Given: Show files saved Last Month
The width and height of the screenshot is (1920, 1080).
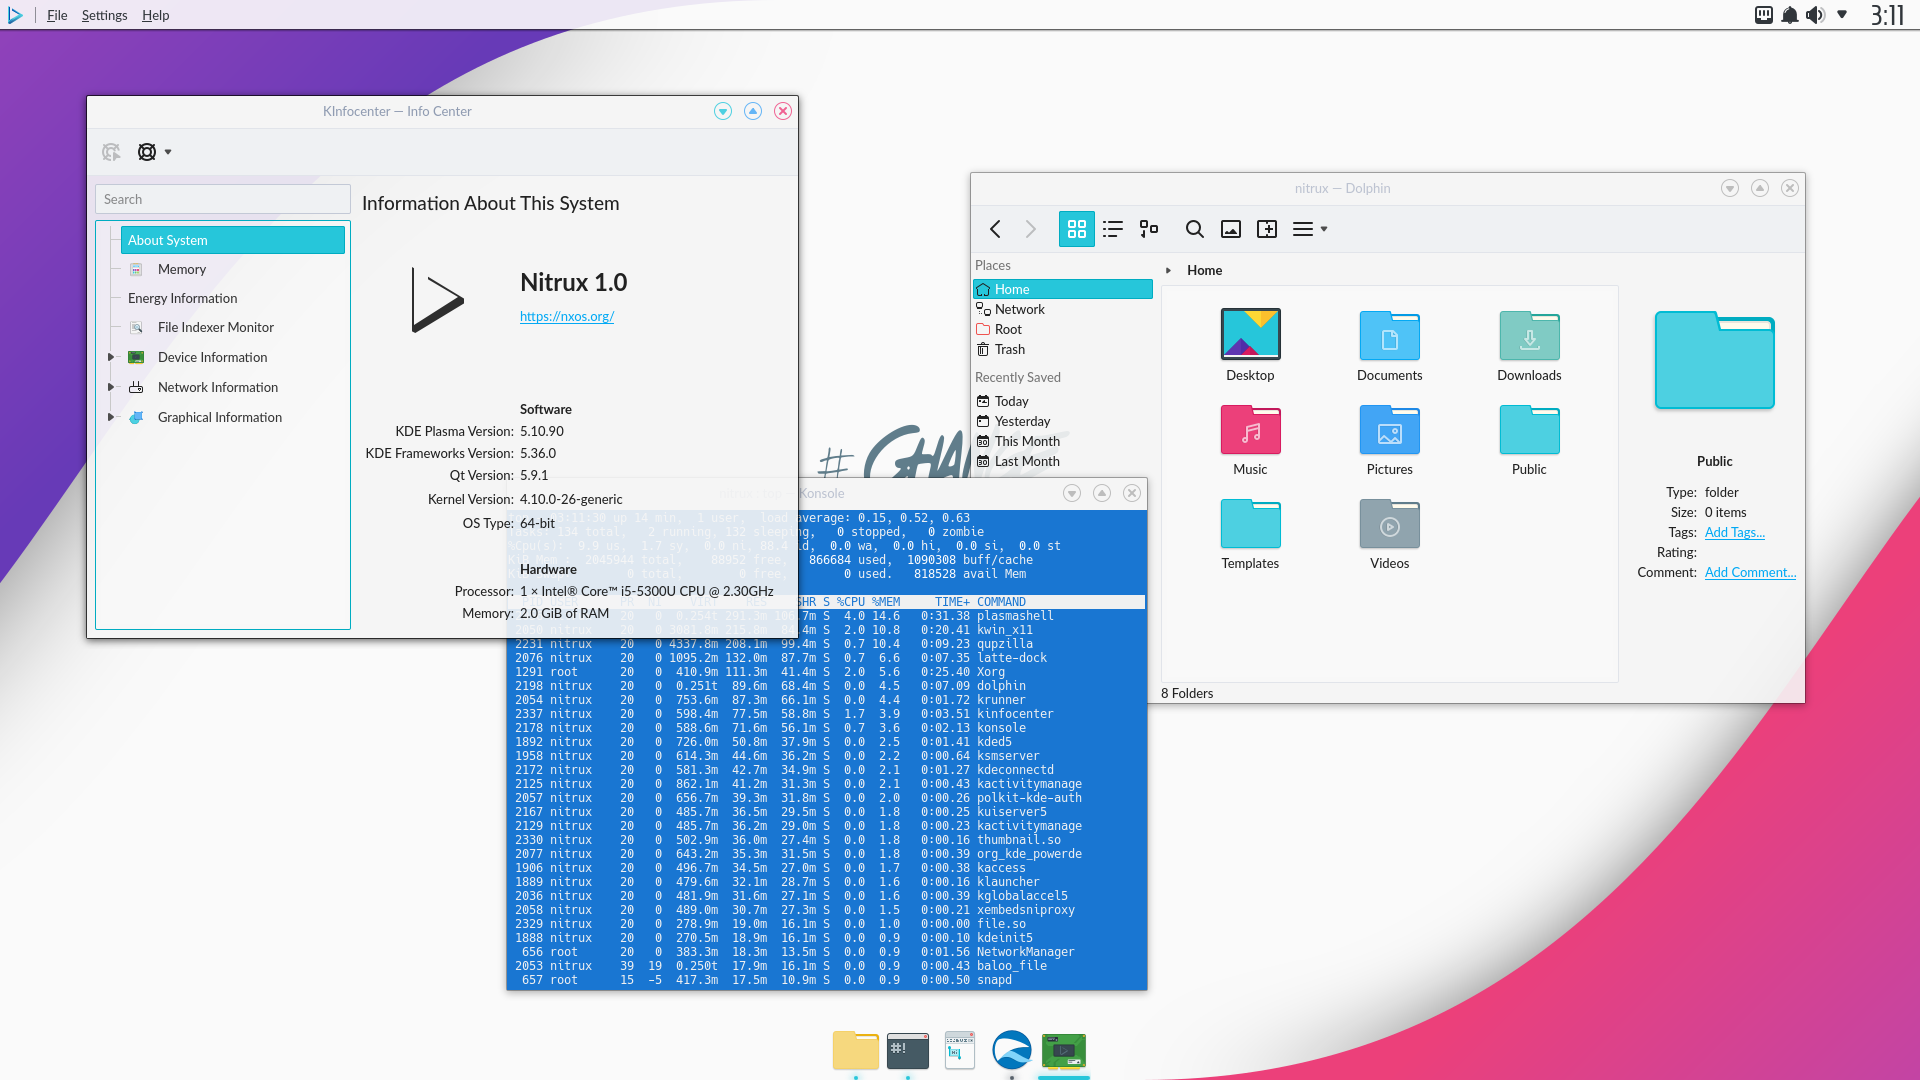Looking at the screenshot, I should coord(1063,461).
